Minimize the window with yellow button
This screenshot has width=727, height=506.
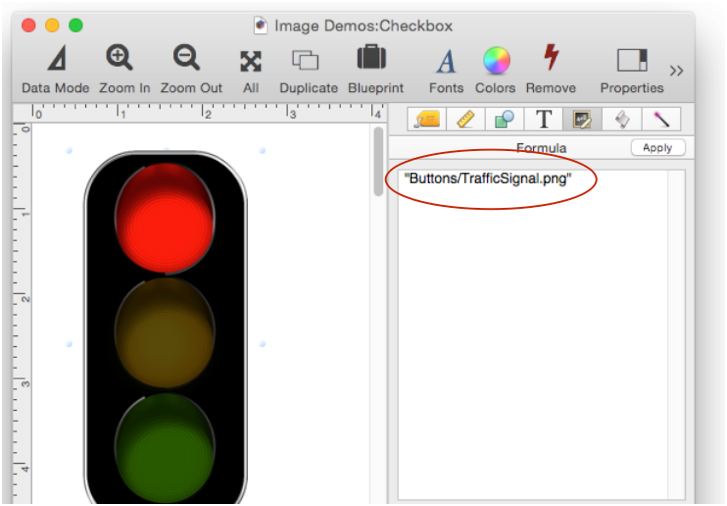[x=52, y=25]
